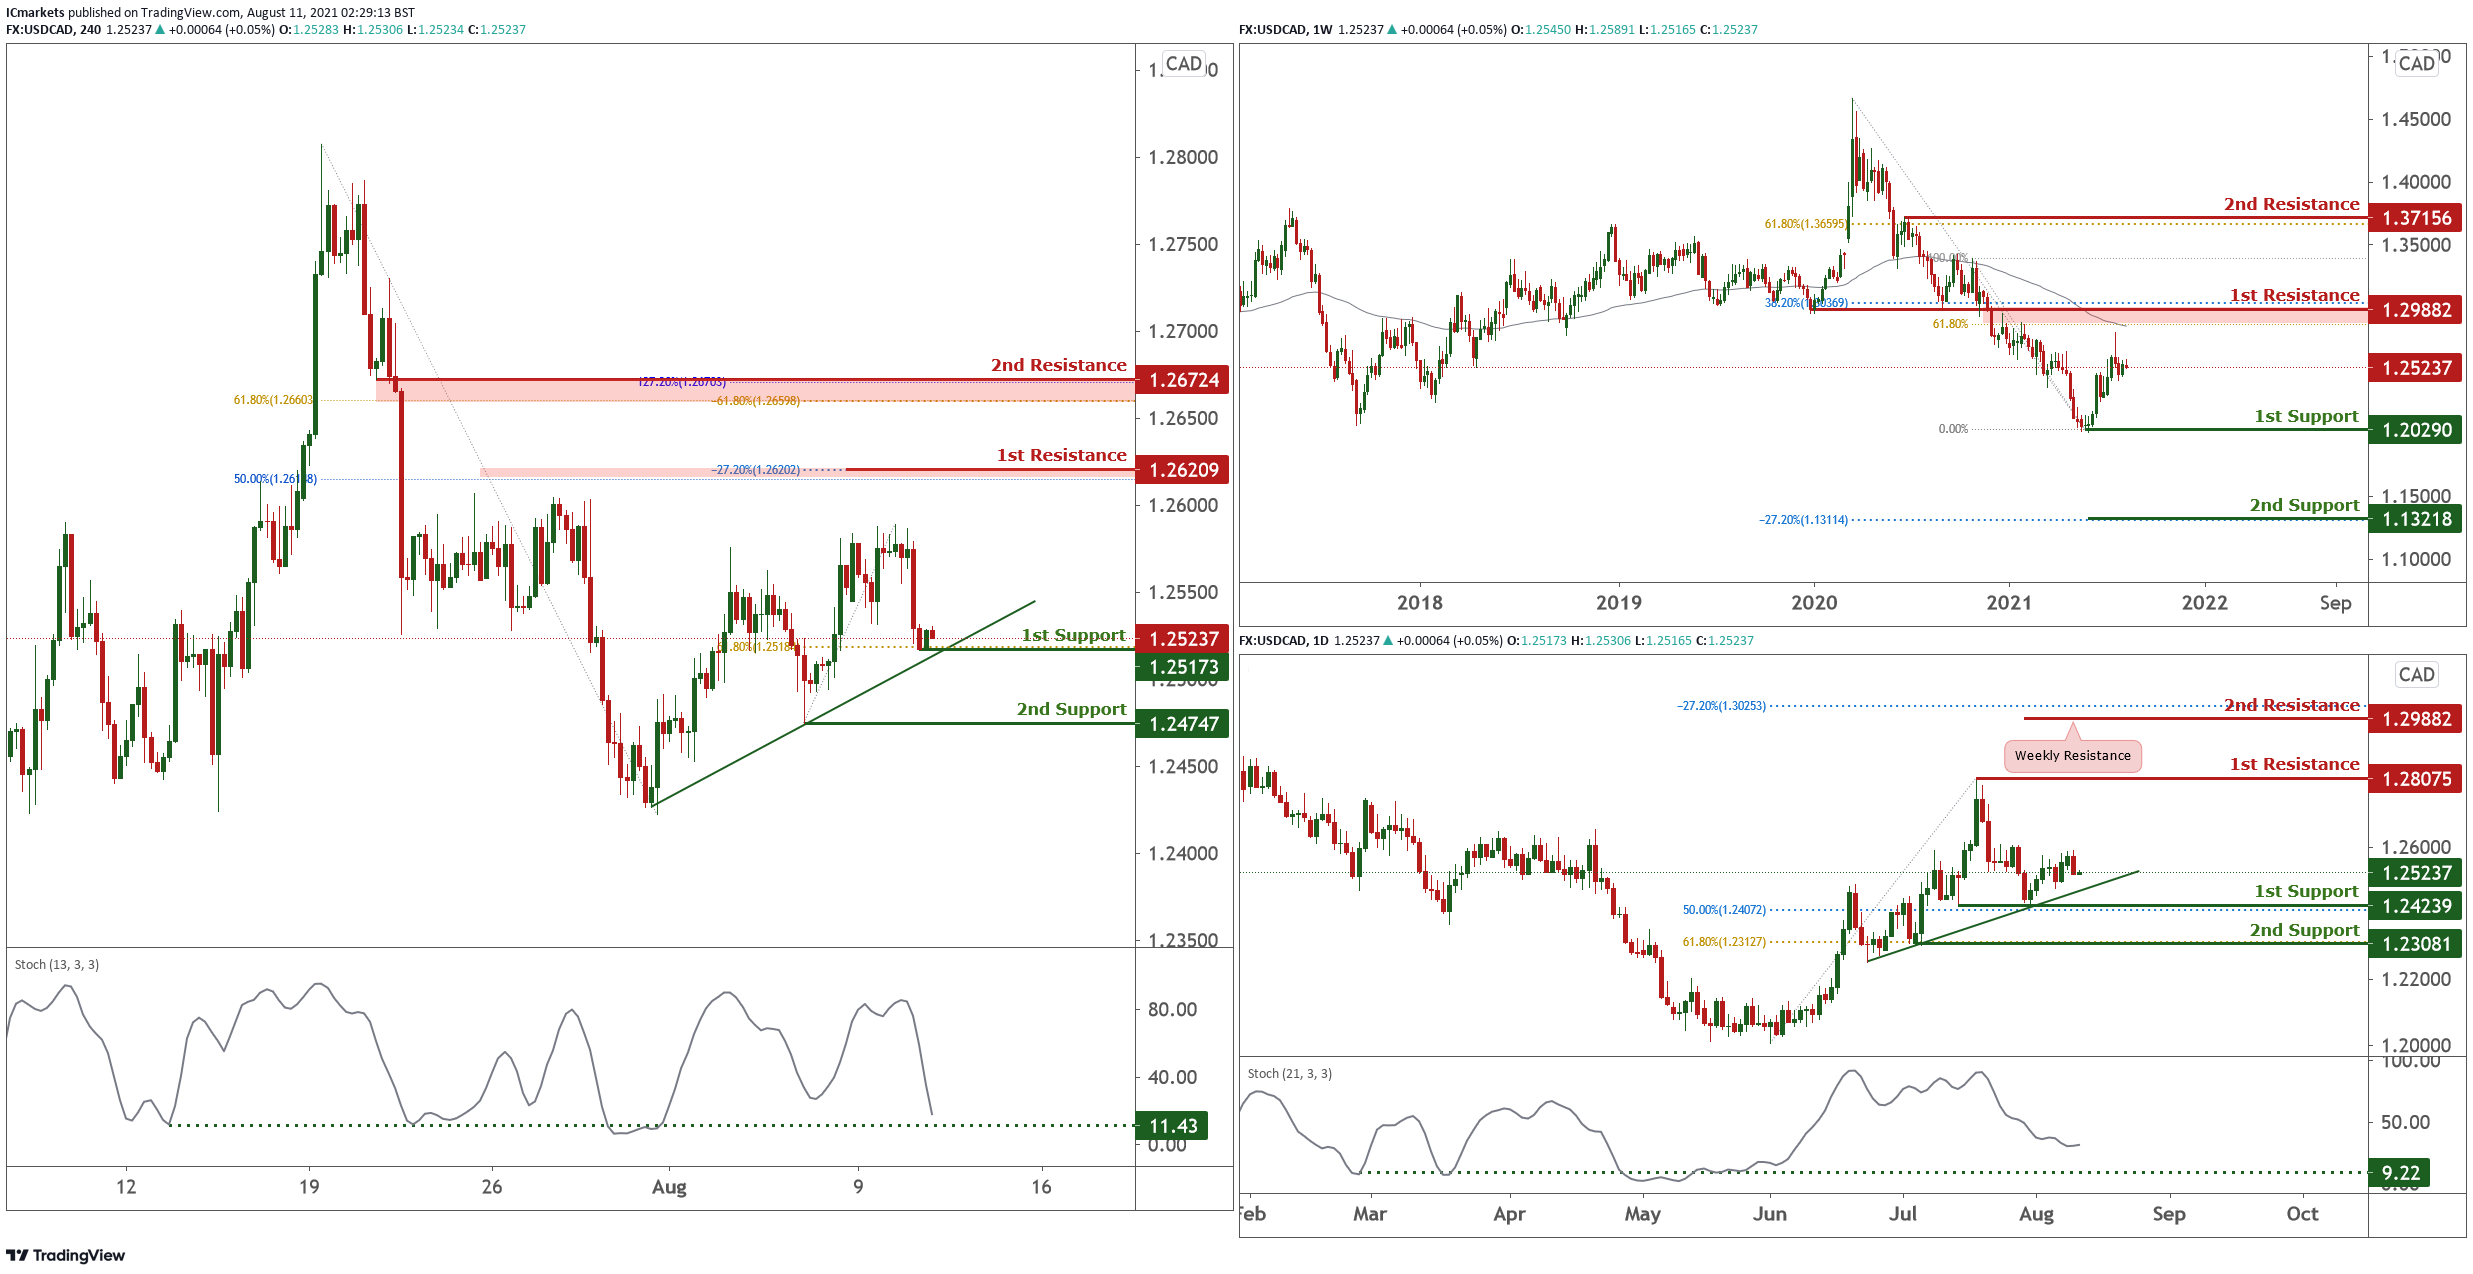The height and width of the screenshot is (1274, 2473).
Task: Click the FX:USDCAD, 1W chart title
Action: (x=1286, y=30)
